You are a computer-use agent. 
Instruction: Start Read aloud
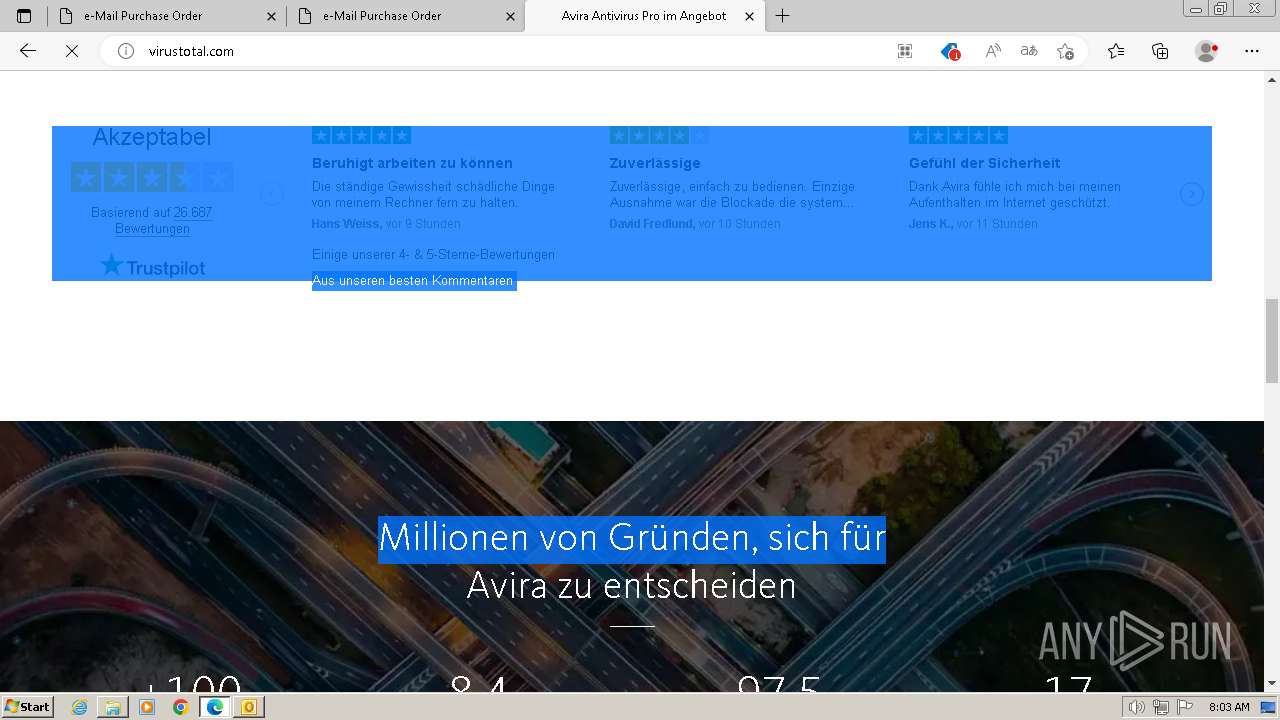pyautogui.click(x=993, y=51)
